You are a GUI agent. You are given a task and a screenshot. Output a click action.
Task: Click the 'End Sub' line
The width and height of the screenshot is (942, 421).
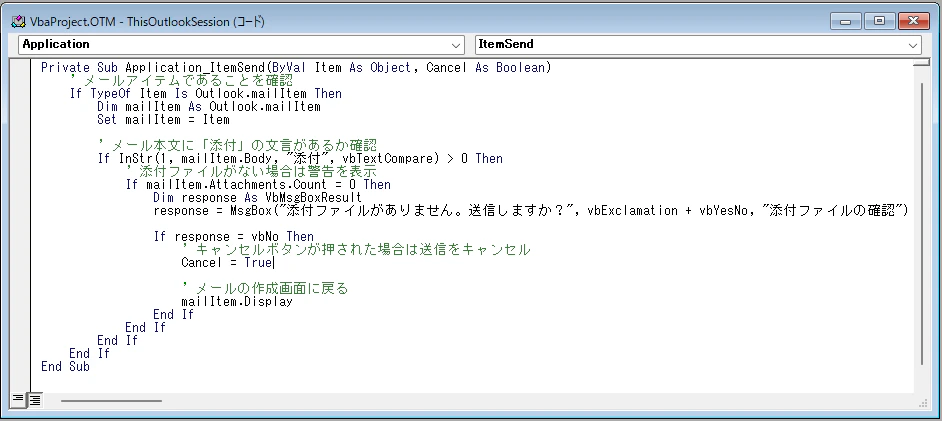(65, 366)
